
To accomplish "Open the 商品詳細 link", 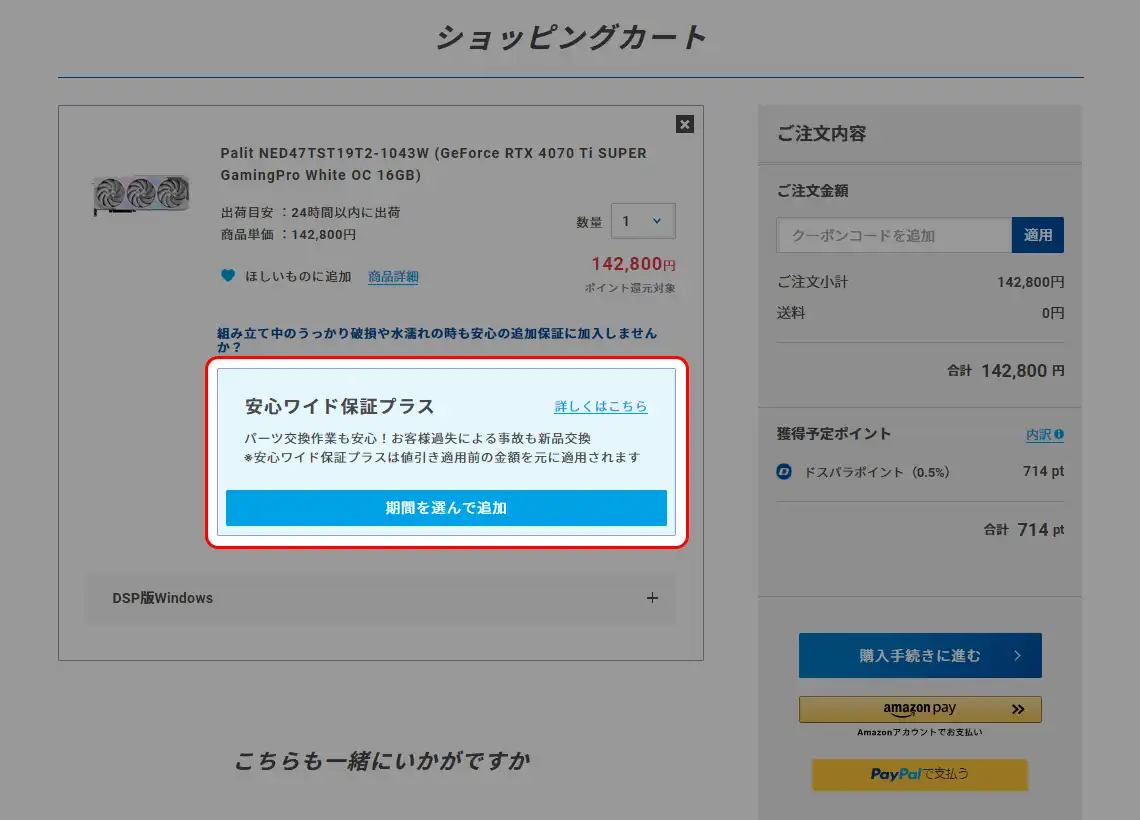I will coord(393,276).
